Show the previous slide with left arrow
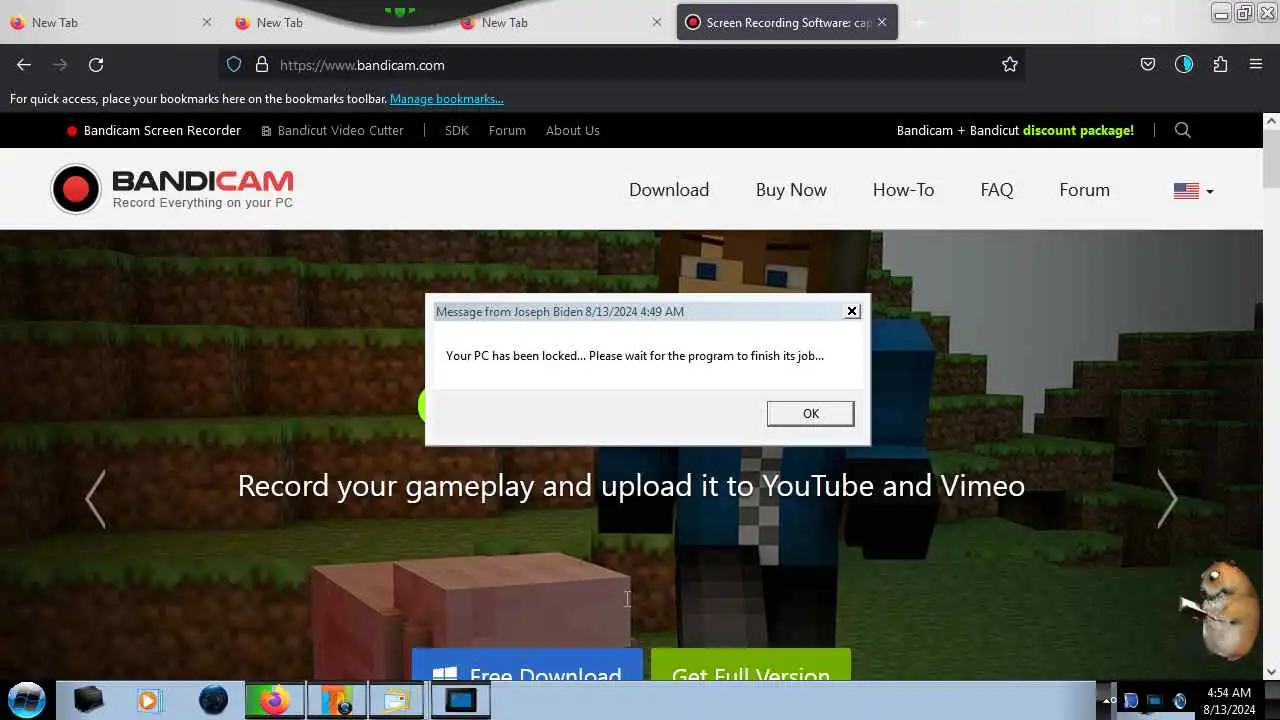 click(95, 498)
